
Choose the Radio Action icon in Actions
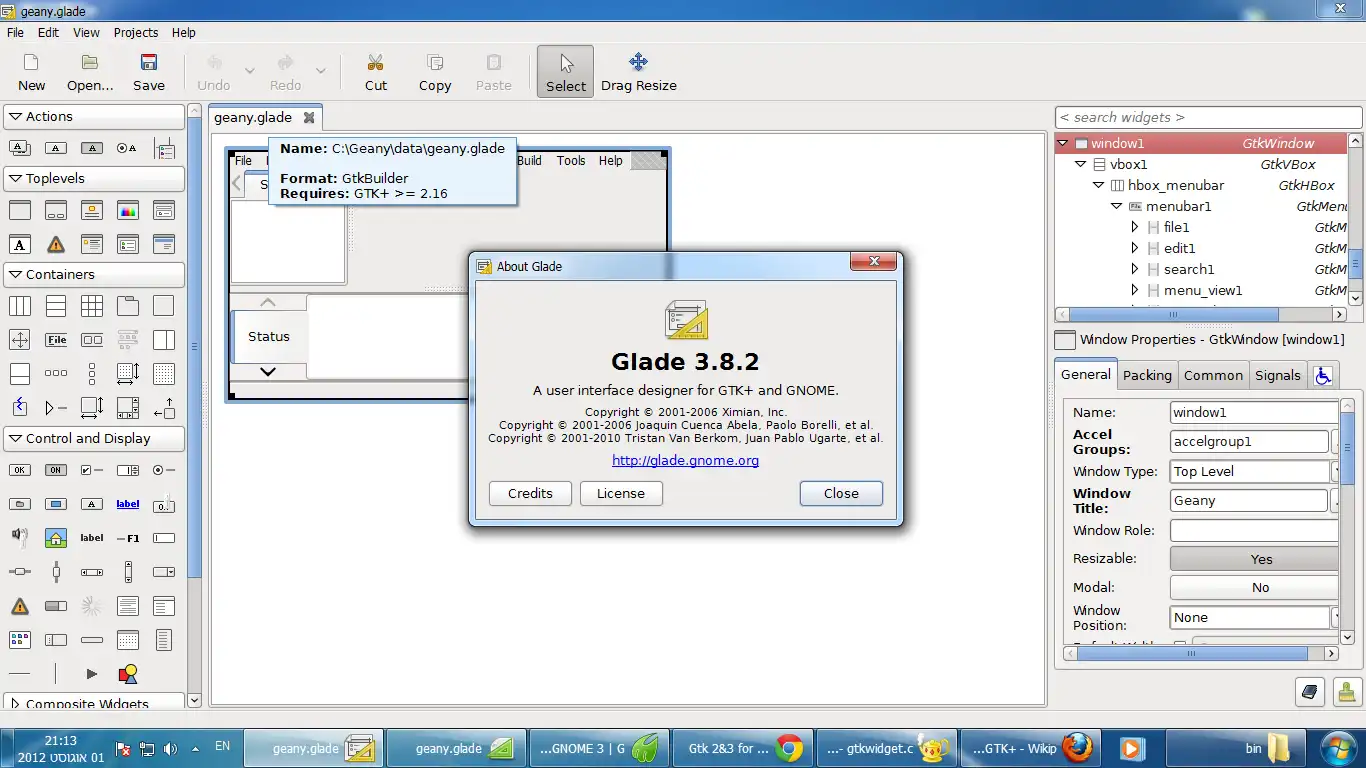point(127,148)
